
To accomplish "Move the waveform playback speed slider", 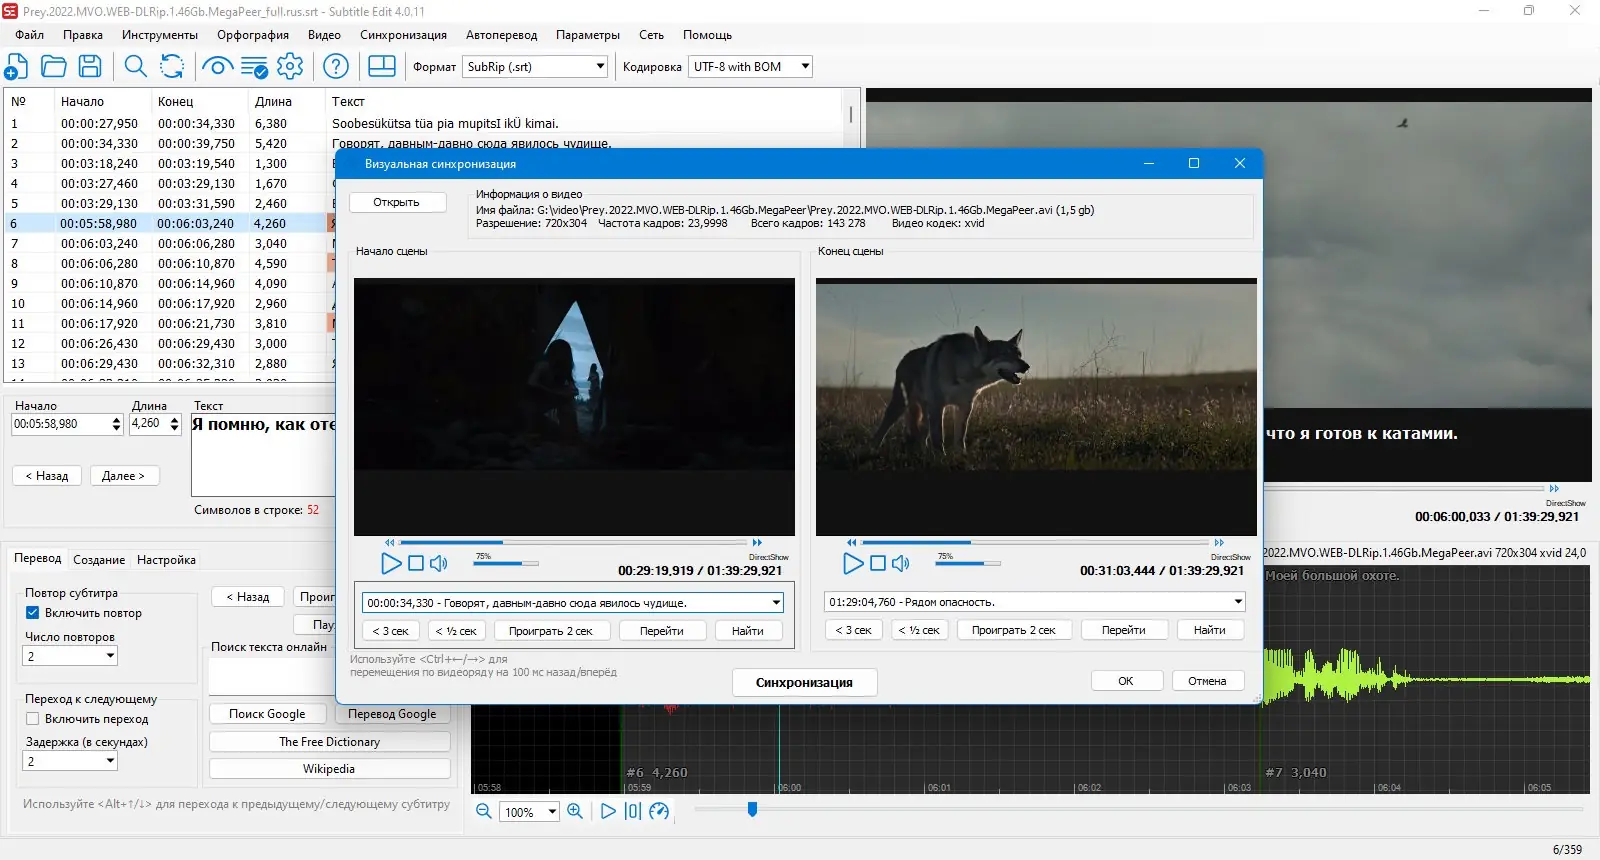I will coord(752,809).
